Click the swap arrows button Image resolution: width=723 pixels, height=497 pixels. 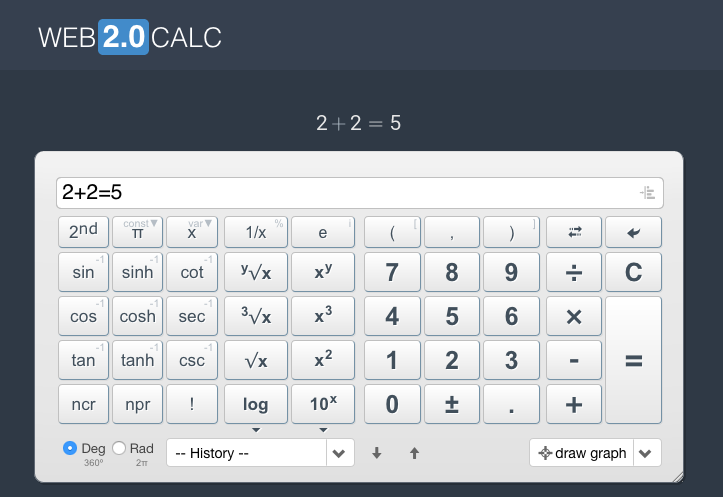pyautogui.click(x=574, y=232)
